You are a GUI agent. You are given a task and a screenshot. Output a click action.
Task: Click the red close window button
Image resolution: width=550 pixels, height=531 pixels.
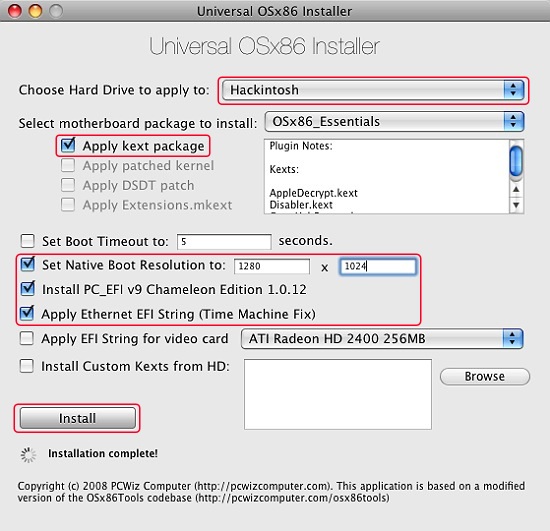15,11
